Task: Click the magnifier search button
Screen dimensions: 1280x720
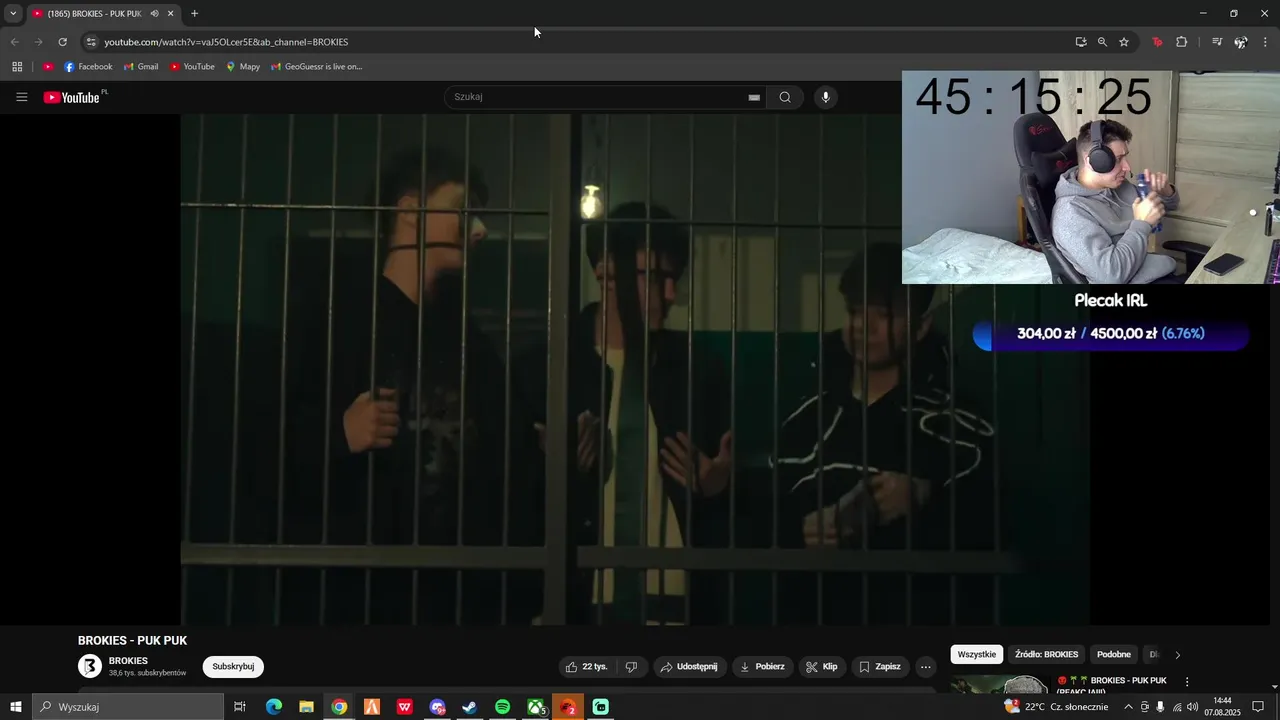Action: [x=785, y=97]
